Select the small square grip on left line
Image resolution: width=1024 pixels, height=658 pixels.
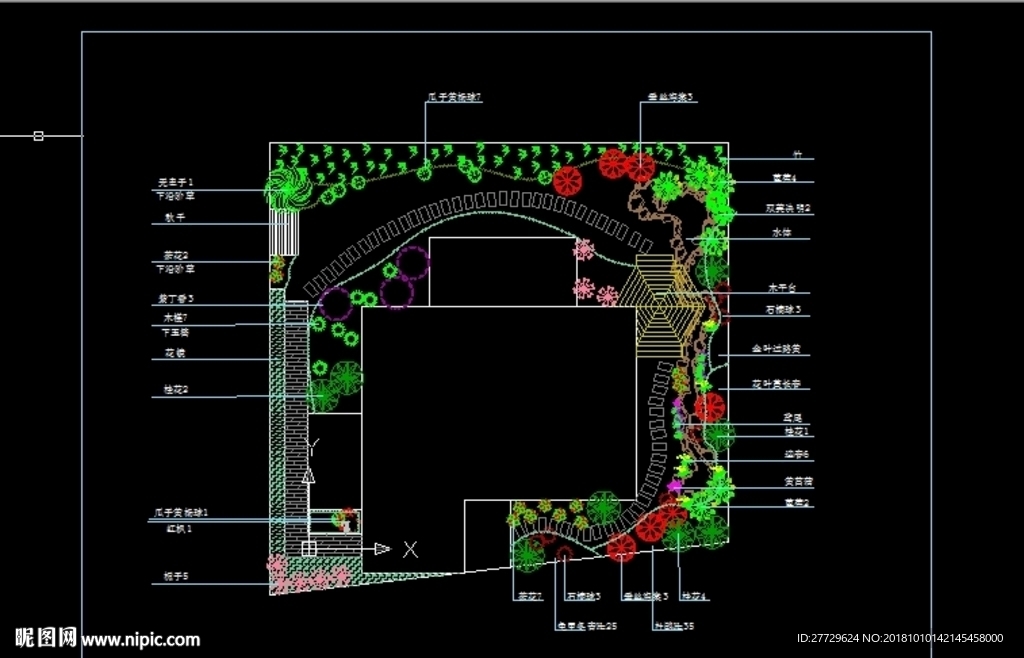tap(39, 136)
